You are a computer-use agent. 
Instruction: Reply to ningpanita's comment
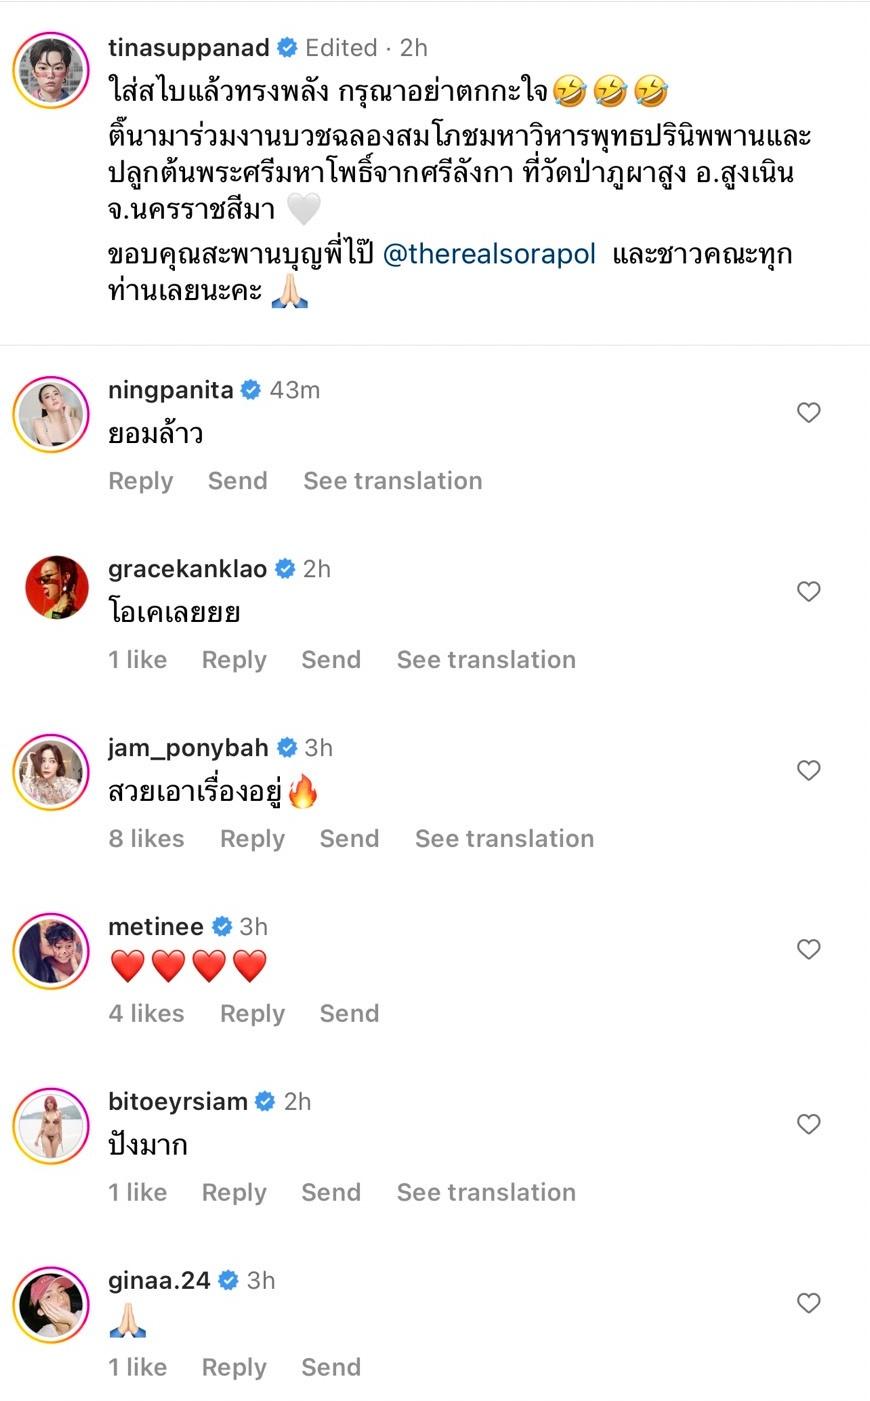click(141, 481)
